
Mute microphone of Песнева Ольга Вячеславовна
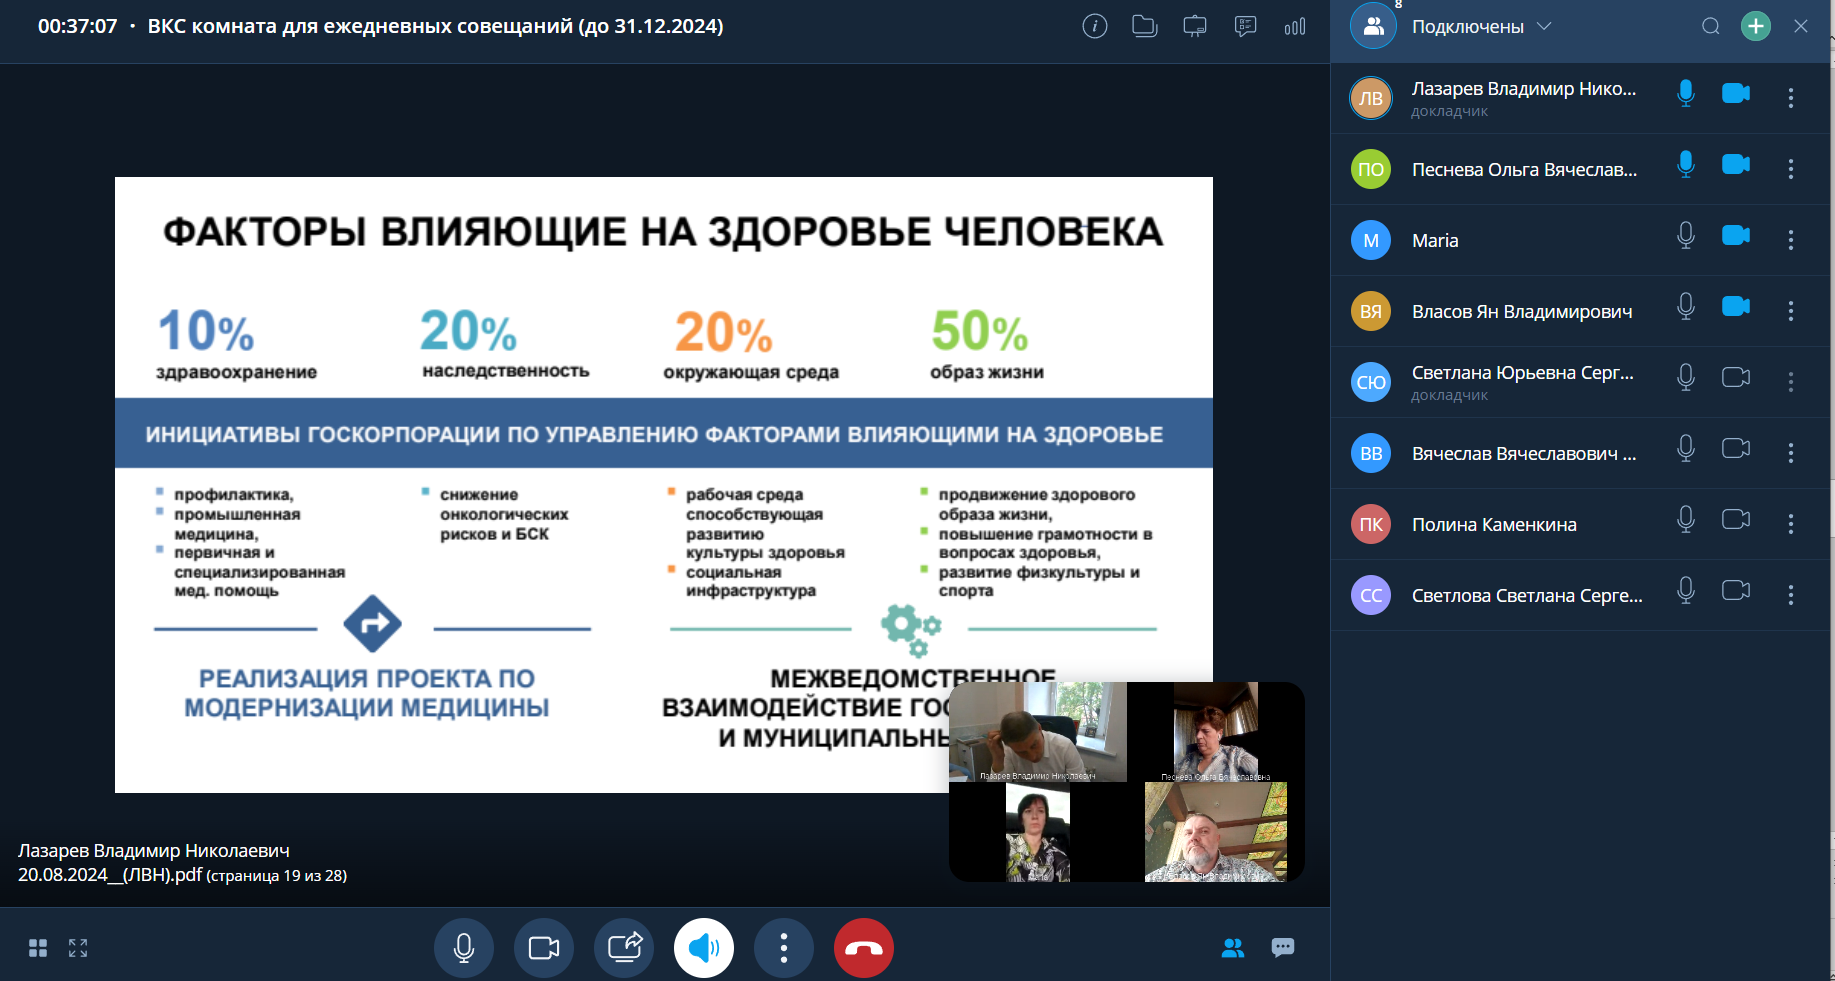coord(1685,165)
